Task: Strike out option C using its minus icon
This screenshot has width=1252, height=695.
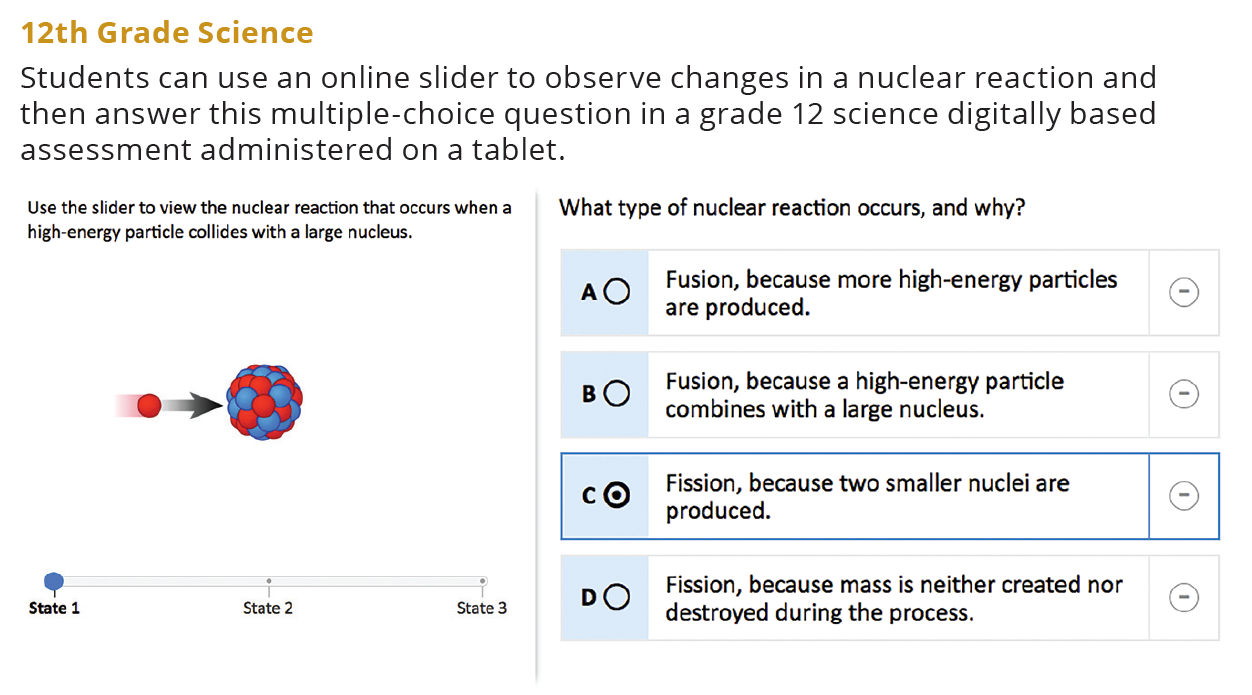Action: click(x=1184, y=496)
